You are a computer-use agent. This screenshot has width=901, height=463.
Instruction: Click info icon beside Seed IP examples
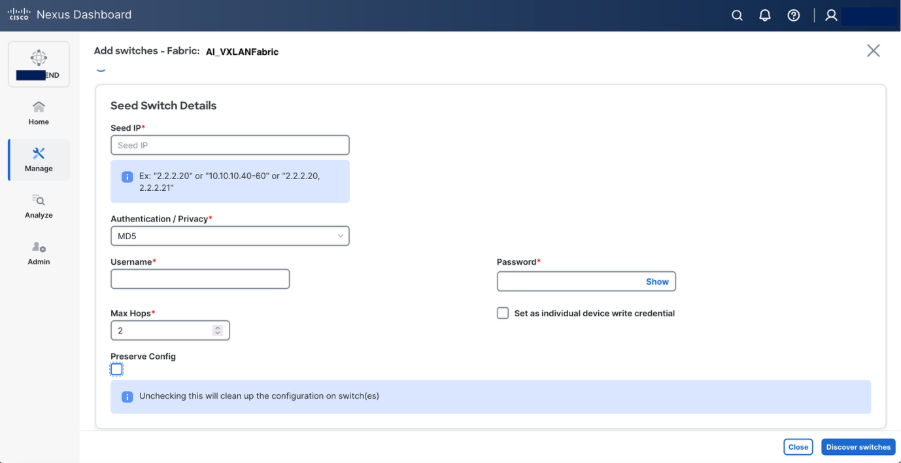[x=127, y=177]
